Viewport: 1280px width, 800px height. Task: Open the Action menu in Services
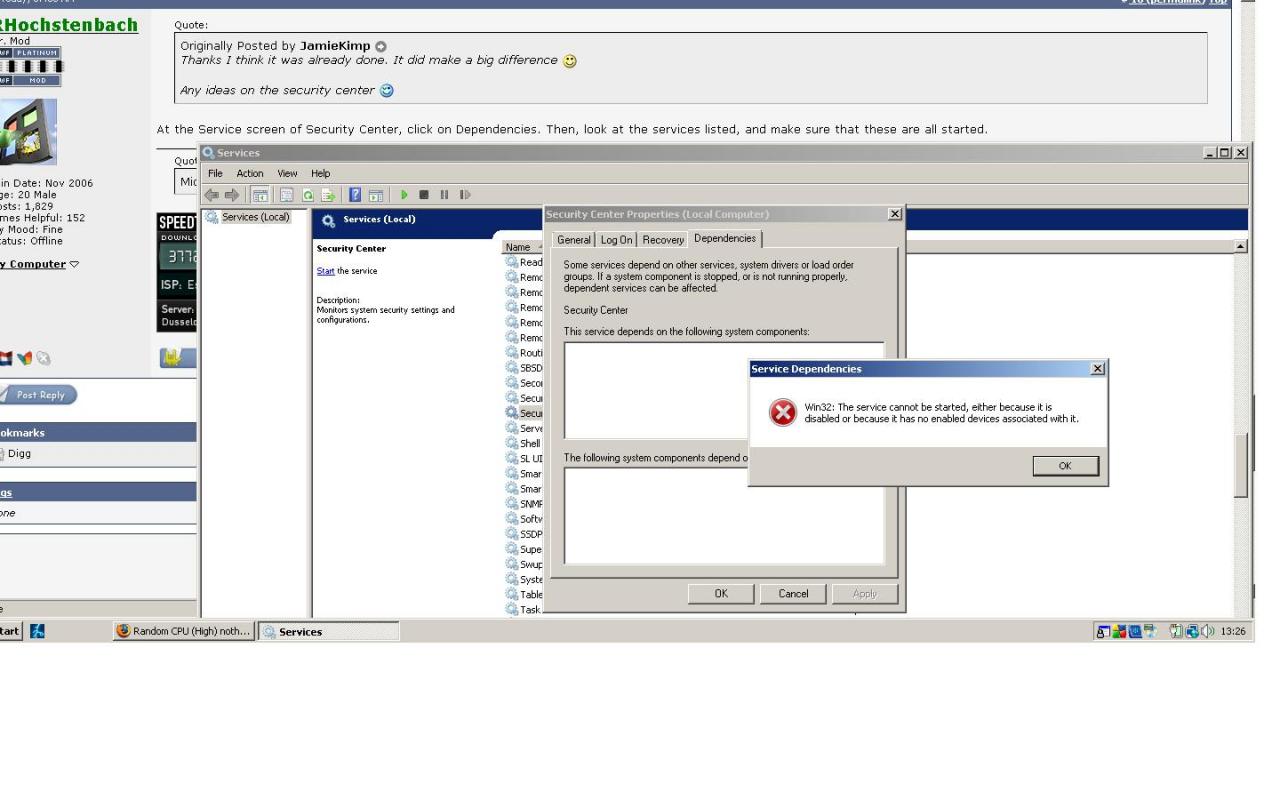point(250,174)
